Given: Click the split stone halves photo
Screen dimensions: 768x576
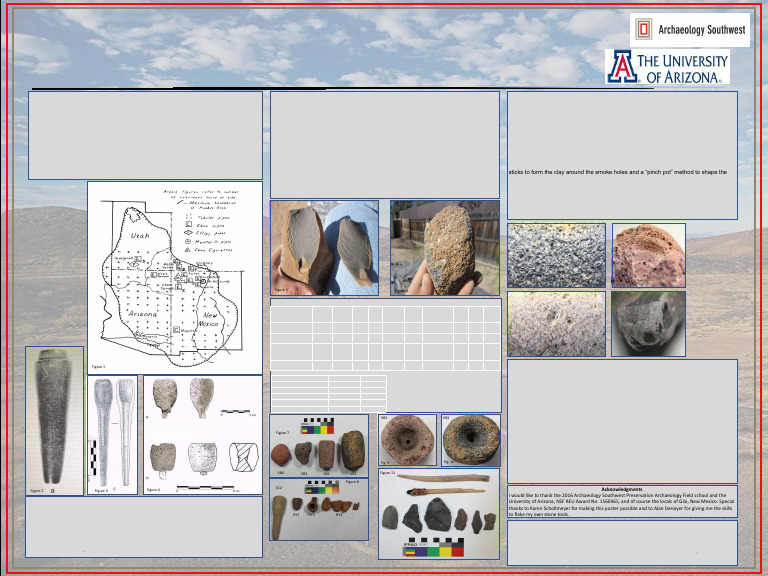Looking at the screenshot, I should pos(324,247).
